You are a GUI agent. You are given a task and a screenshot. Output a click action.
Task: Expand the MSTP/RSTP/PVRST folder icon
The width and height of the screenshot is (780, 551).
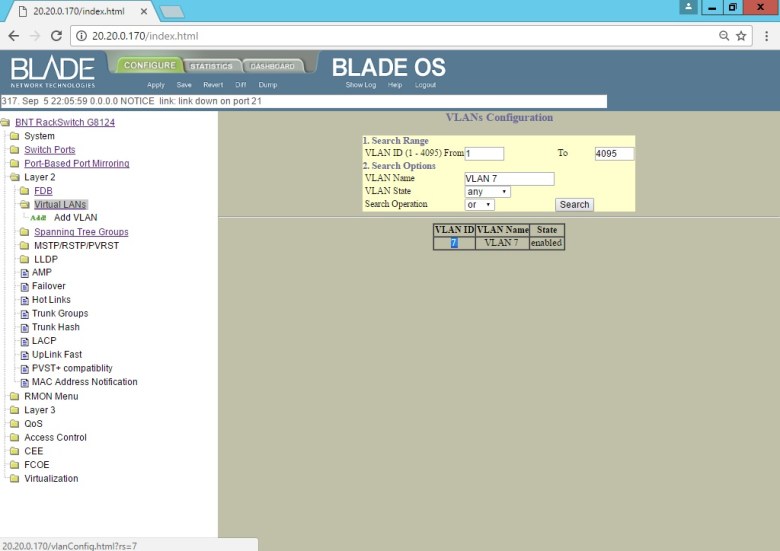tap(24, 246)
